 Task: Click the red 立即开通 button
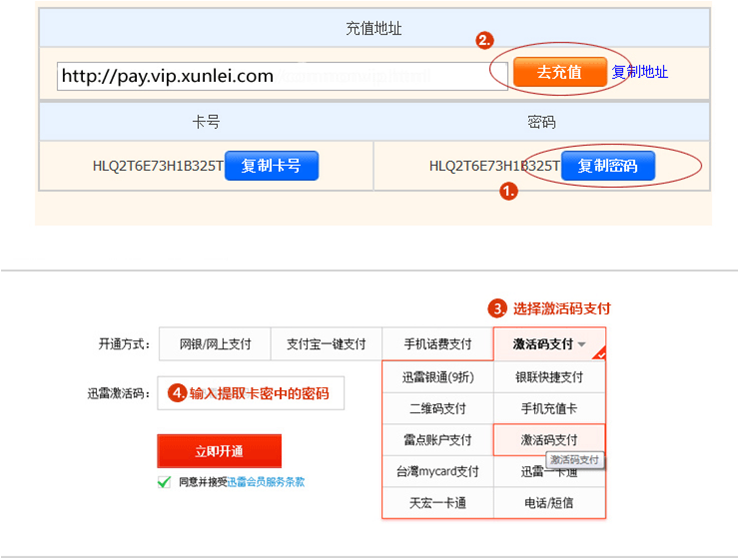[x=219, y=451]
